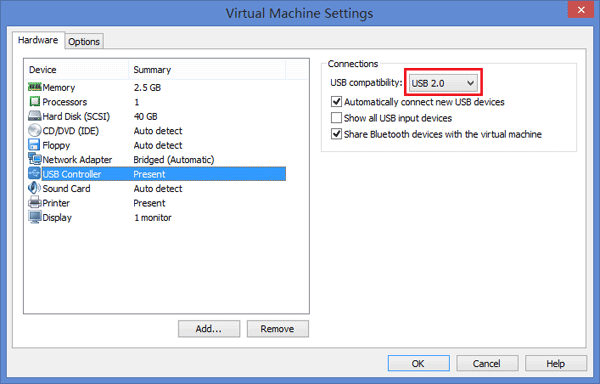600x384 pixels.
Task: Select the Network Adapter row label
Action: coord(77,159)
